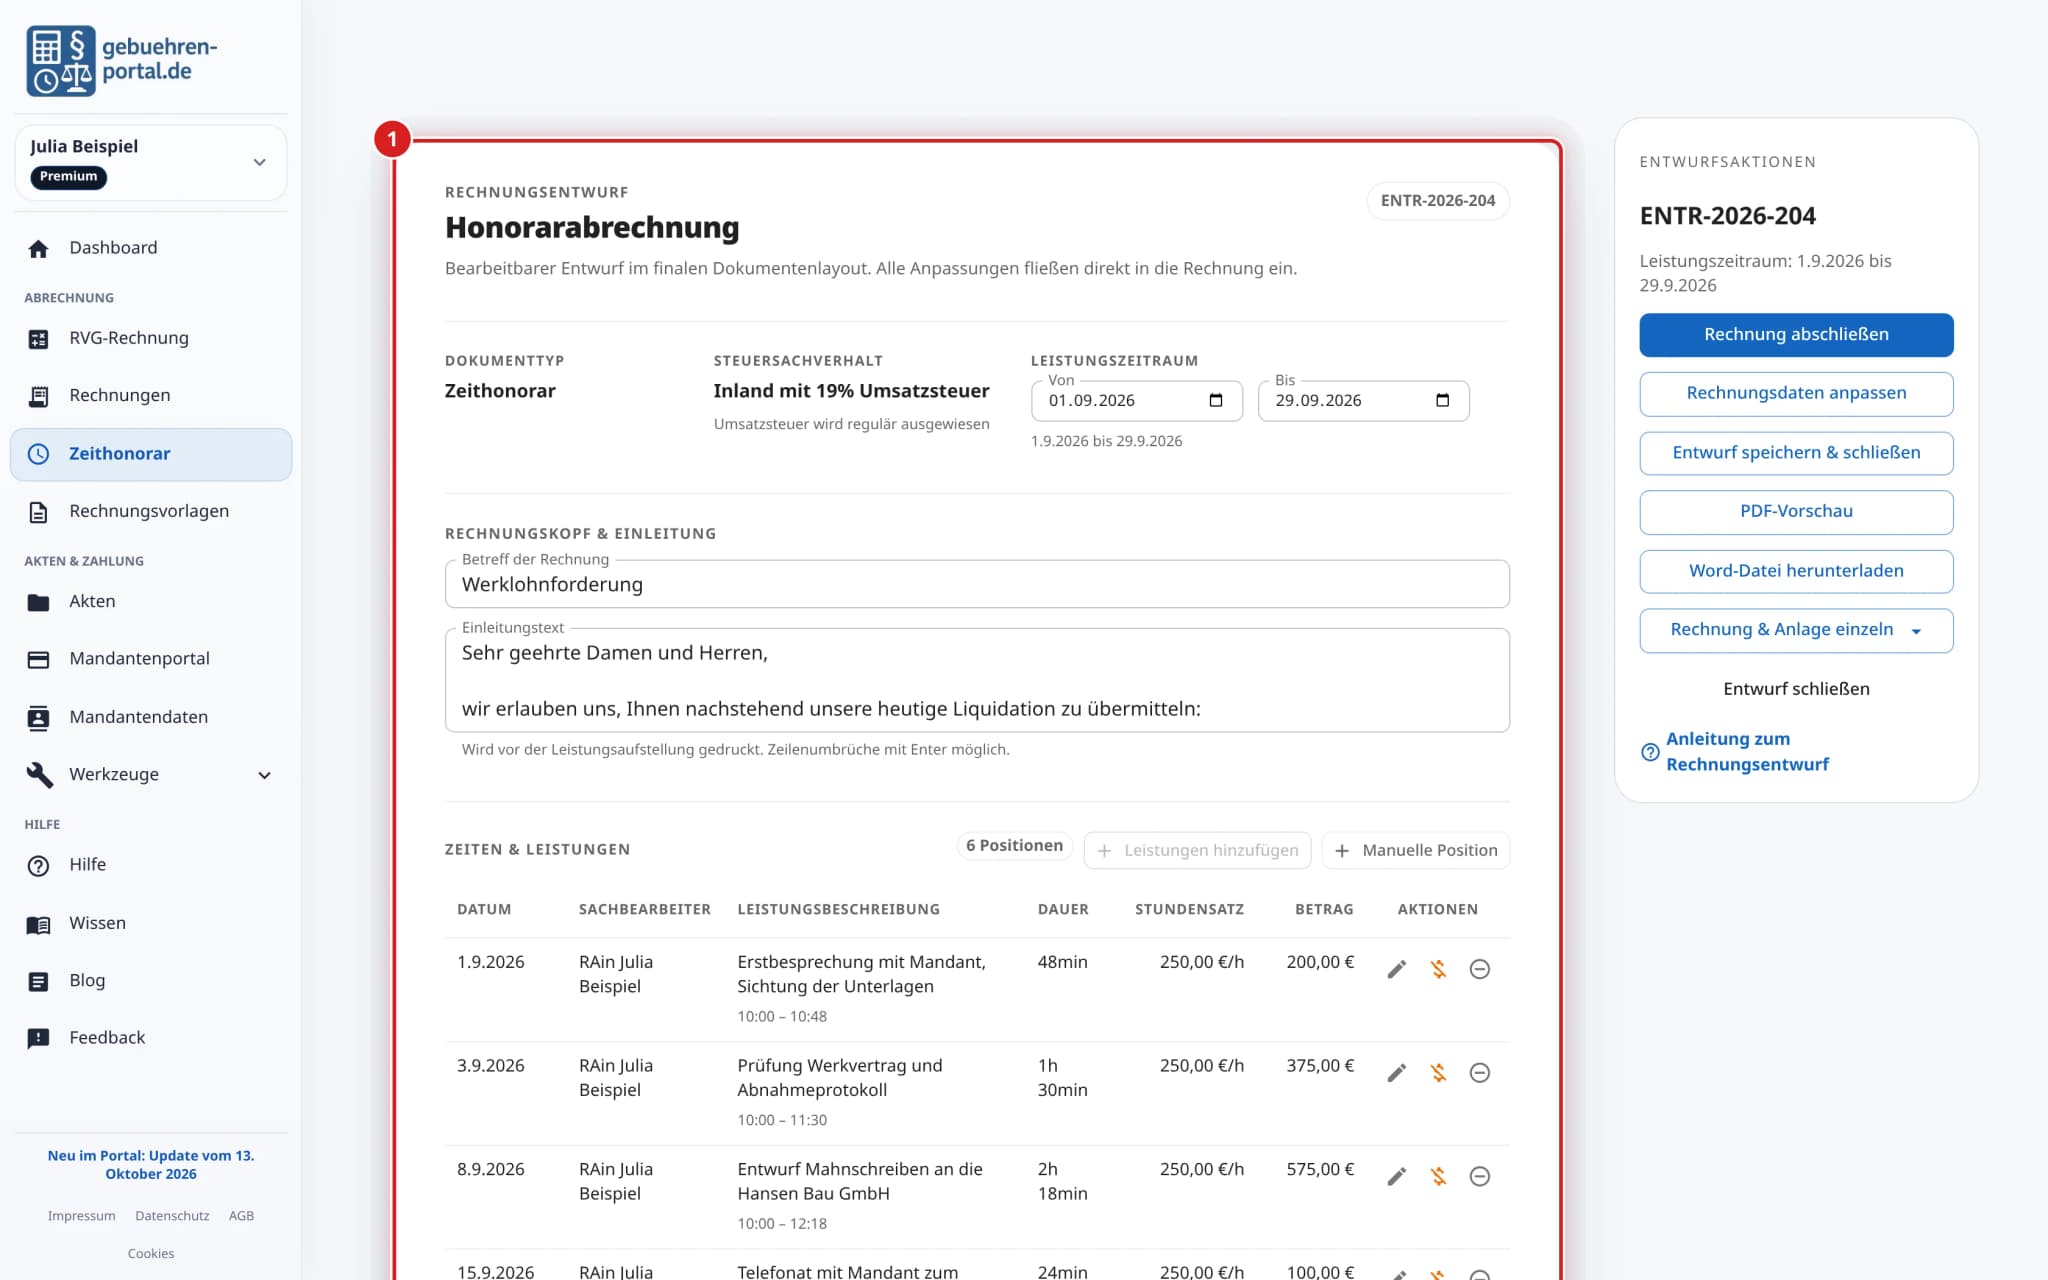This screenshot has height=1280, width=2048.
Task: Open Wissen sidebar entry
Action: pos(151,924)
